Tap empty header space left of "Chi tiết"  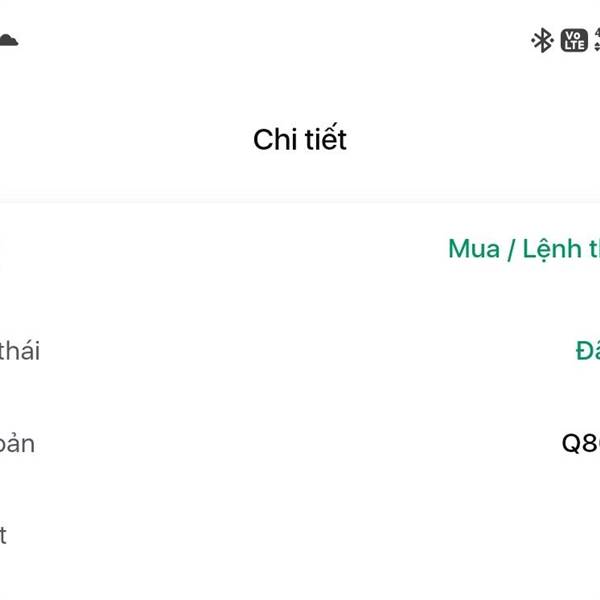point(120,139)
